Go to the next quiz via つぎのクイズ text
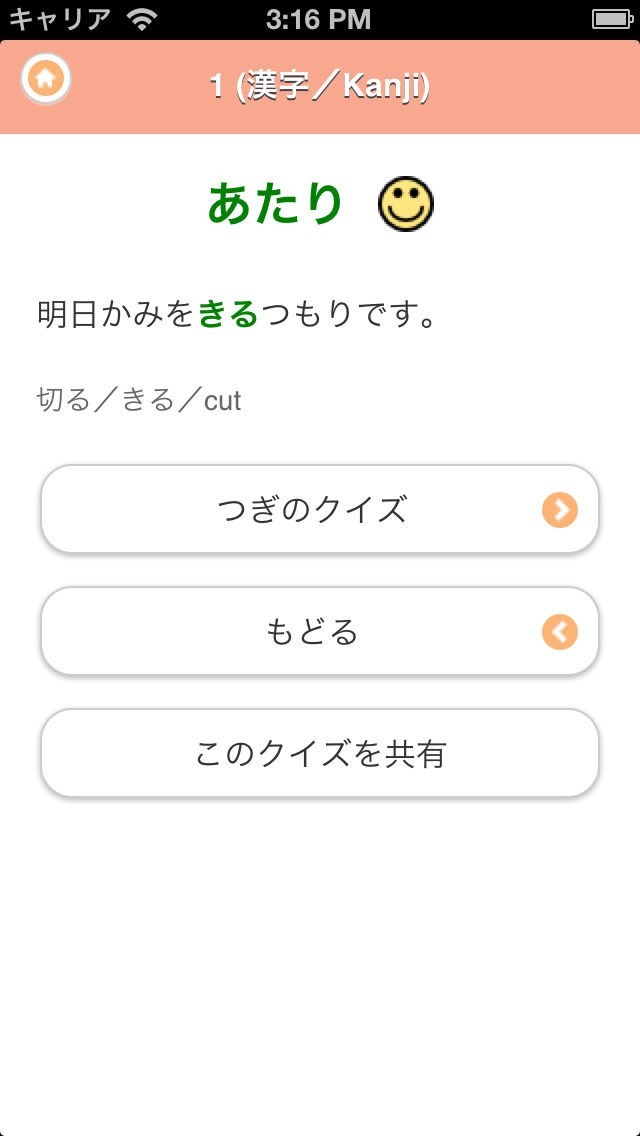 click(312, 510)
